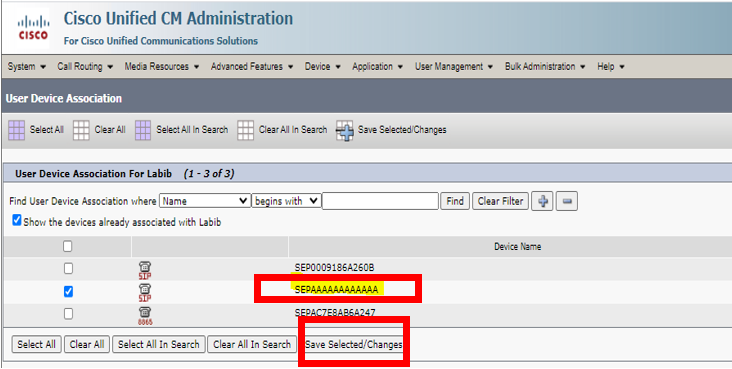
Task: Click toolbar Select All In Search icon
Action: coord(143,130)
